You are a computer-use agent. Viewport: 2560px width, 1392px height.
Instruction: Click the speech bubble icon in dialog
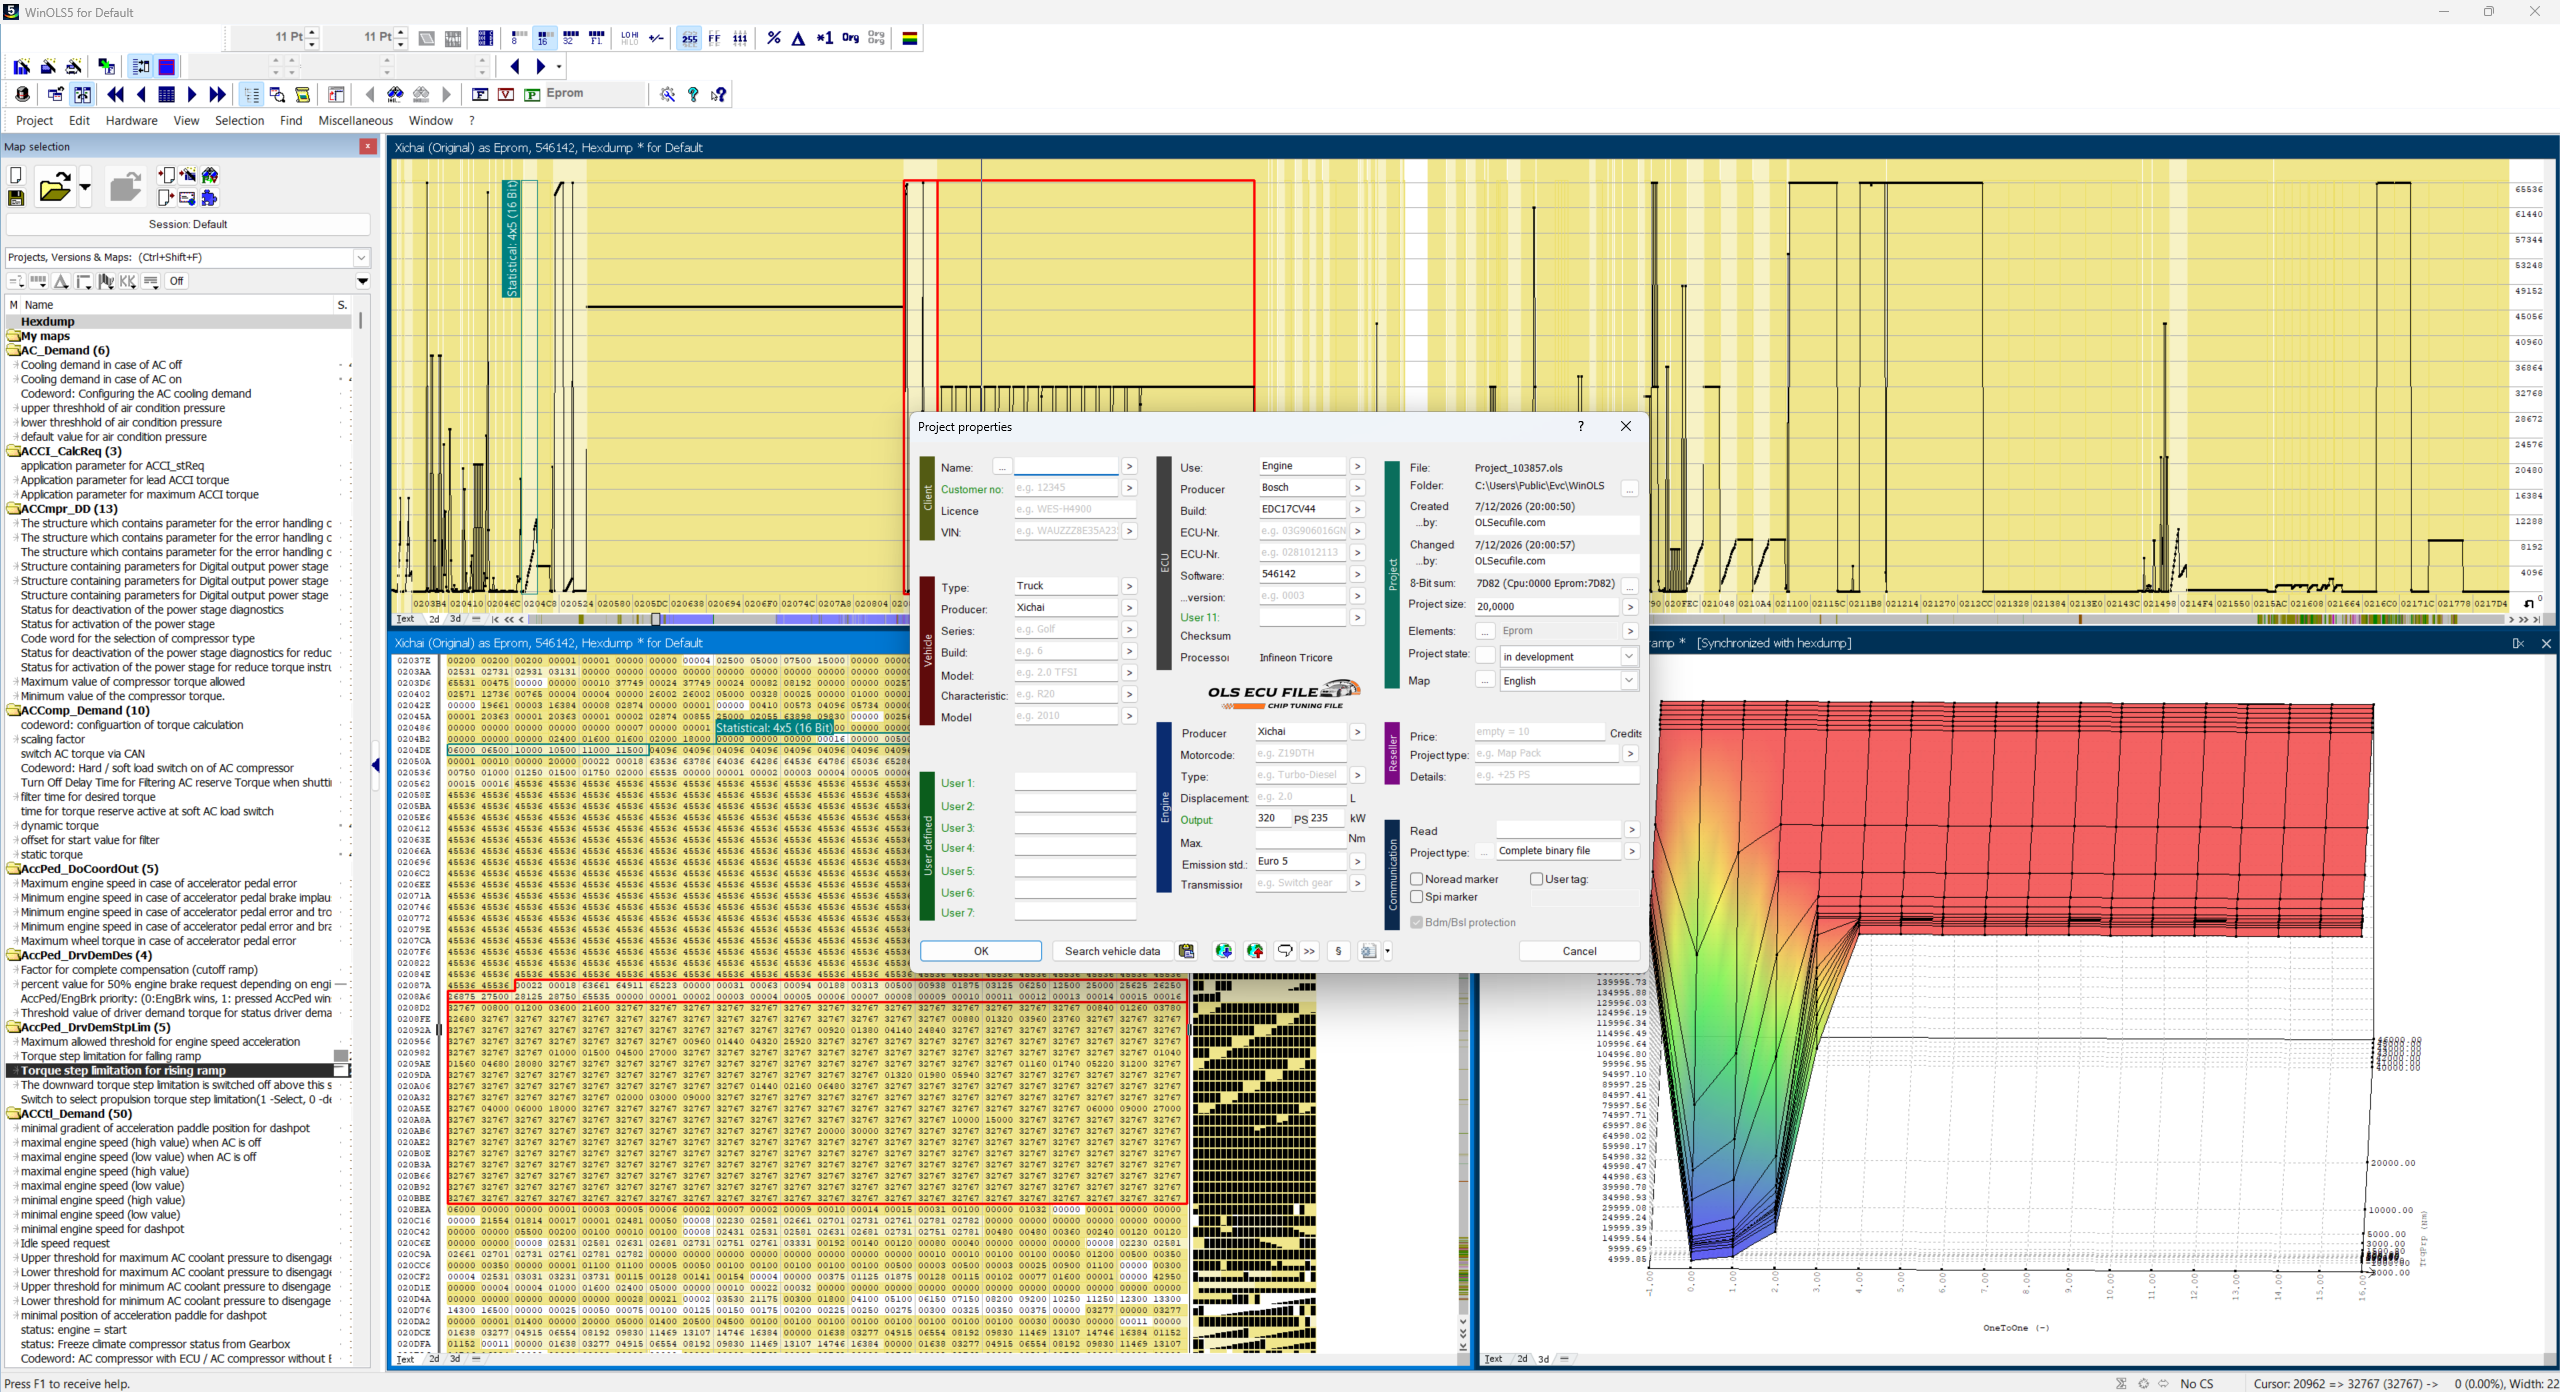click(x=1285, y=951)
